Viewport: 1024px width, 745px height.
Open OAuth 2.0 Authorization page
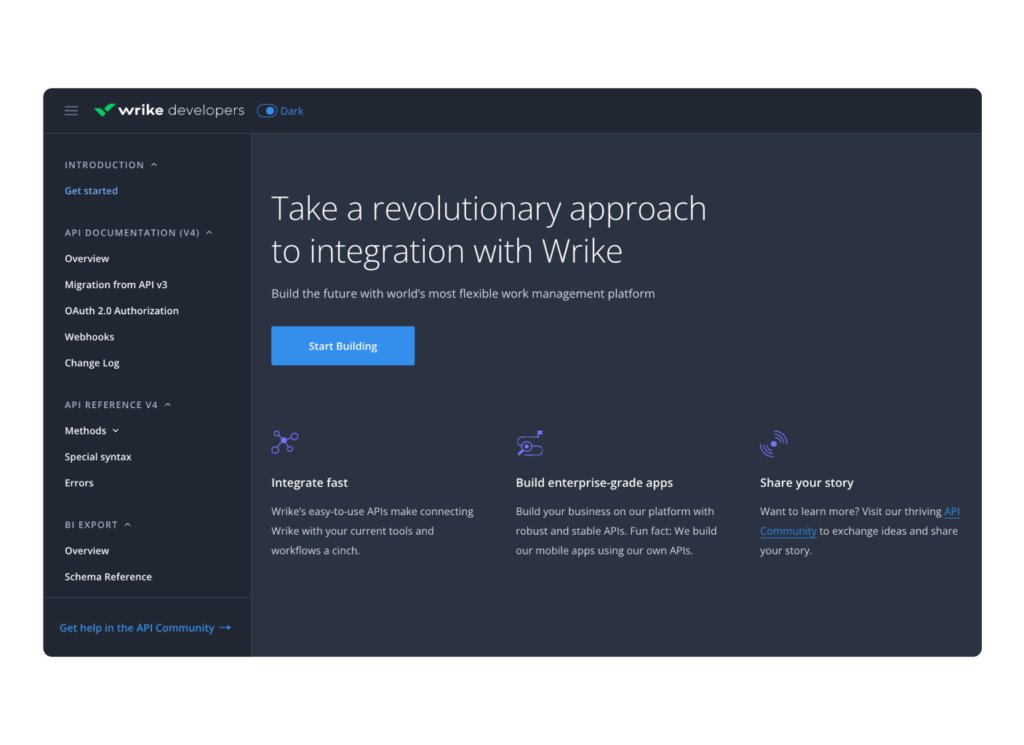point(121,311)
